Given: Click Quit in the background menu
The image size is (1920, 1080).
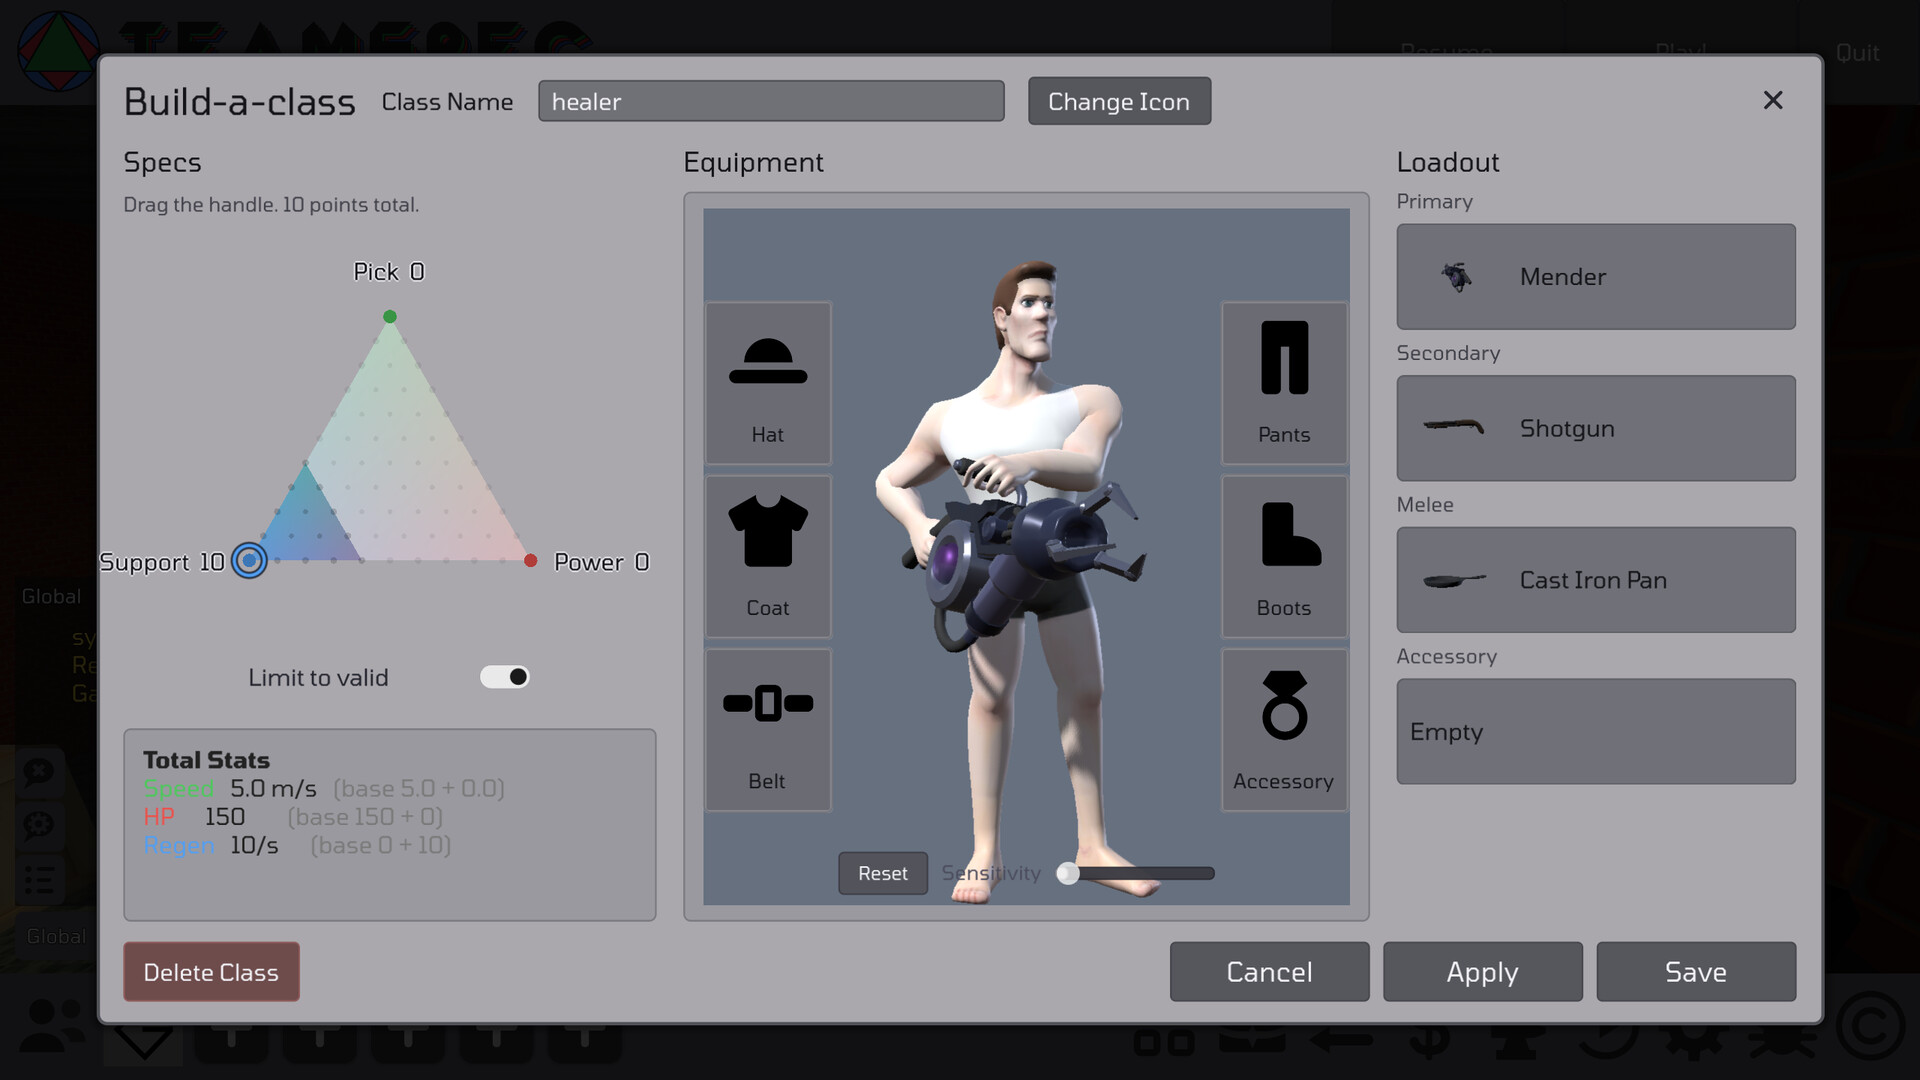Looking at the screenshot, I should point(1857,52).
